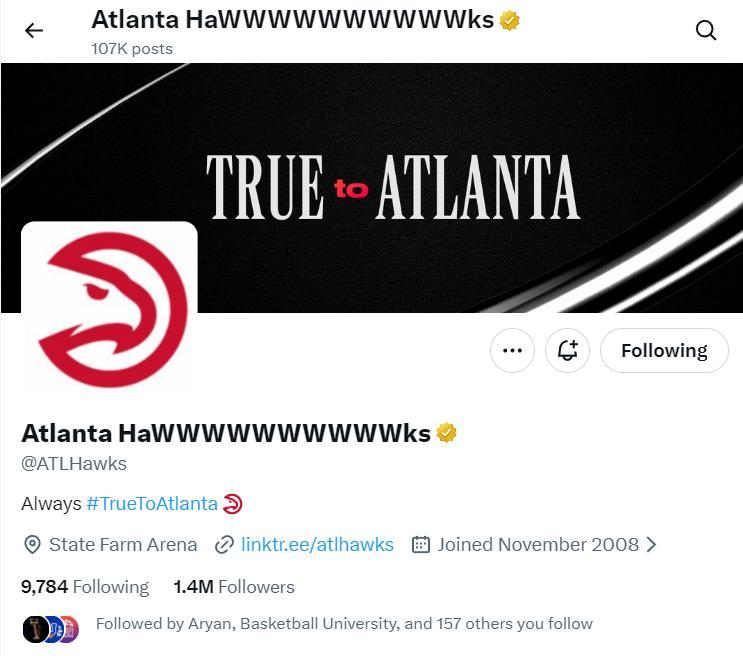This screenshot has height=656, width=743.
Task: Click the gold verified badge in header
Action: (x=509, y=21)
